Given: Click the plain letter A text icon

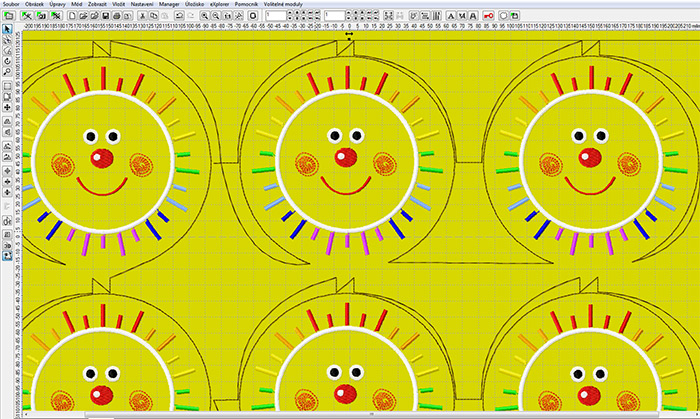Looking at the screenshot, I should 451,16.
